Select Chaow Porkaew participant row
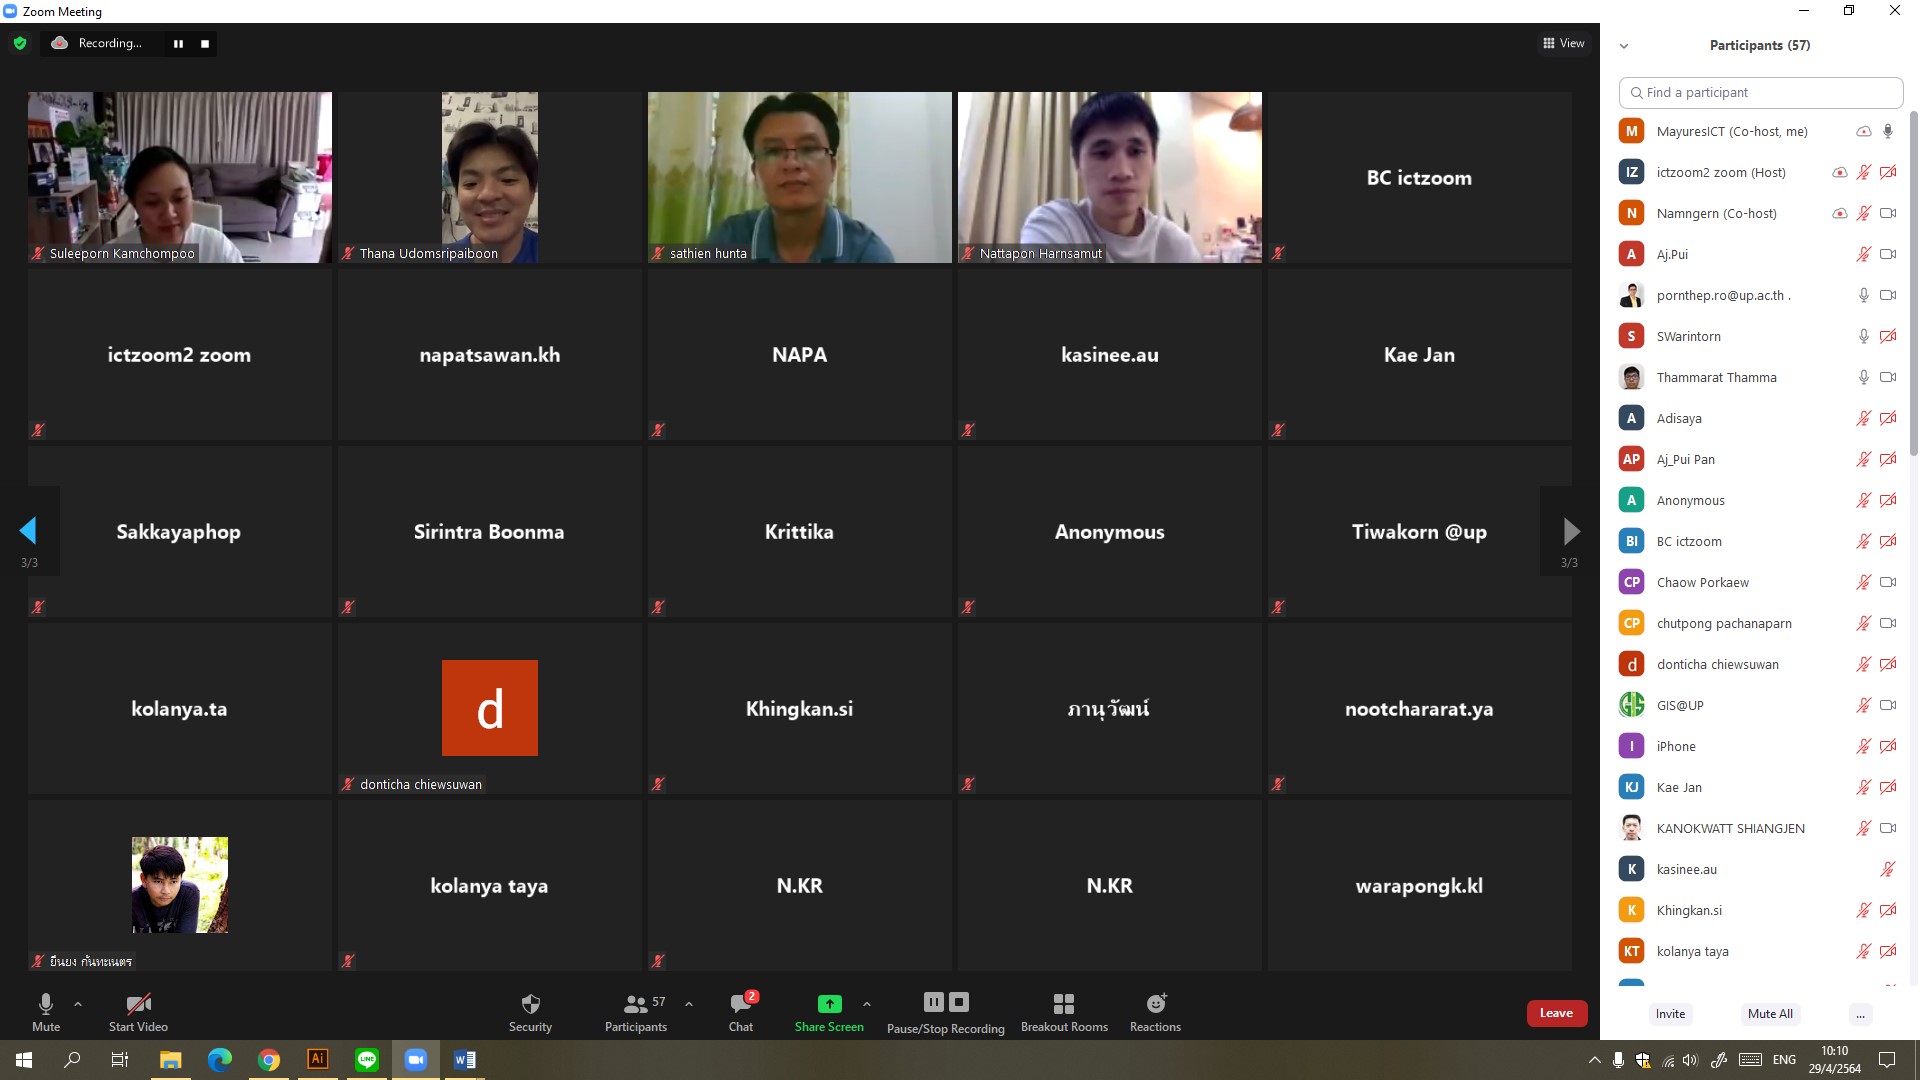Screen dimensions: 1920x1080 click(1758, 582)
